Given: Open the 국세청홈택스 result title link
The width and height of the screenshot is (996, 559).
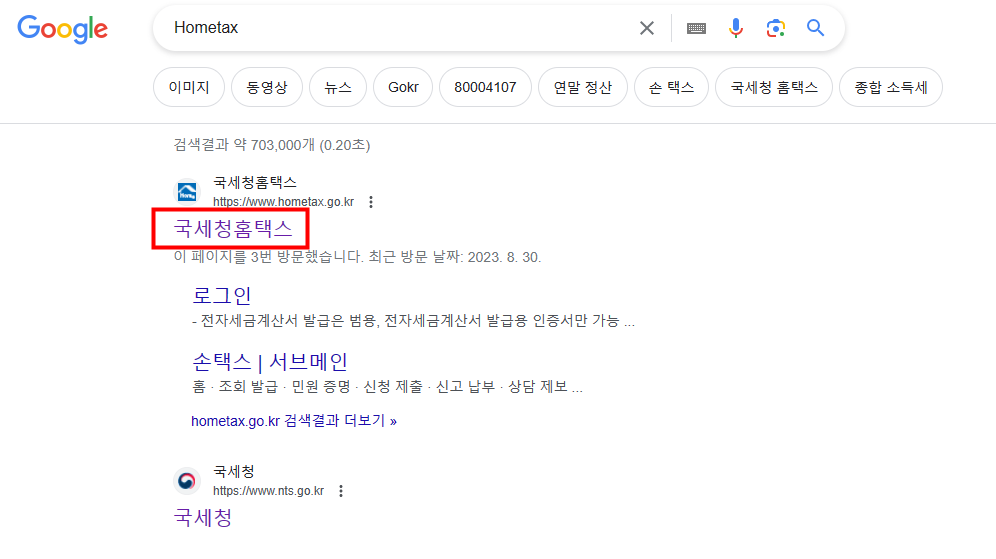Looking at the screenshot, I should tap(232, 229).
